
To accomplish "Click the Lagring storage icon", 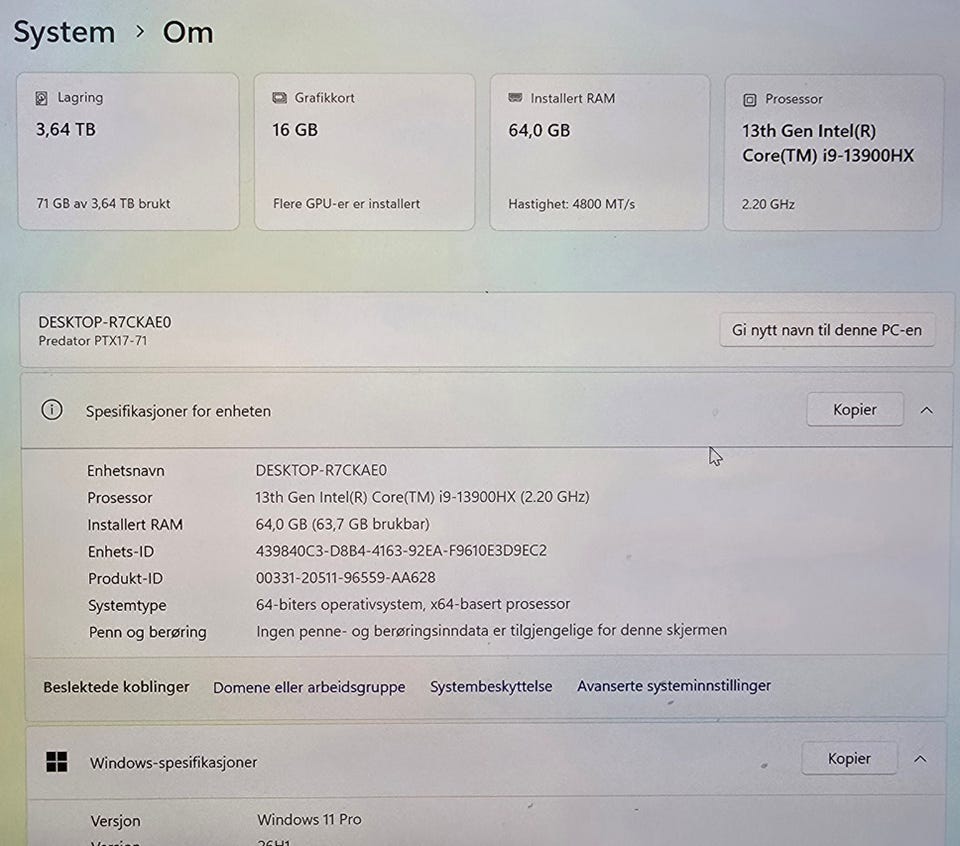I will pos(42,98).
